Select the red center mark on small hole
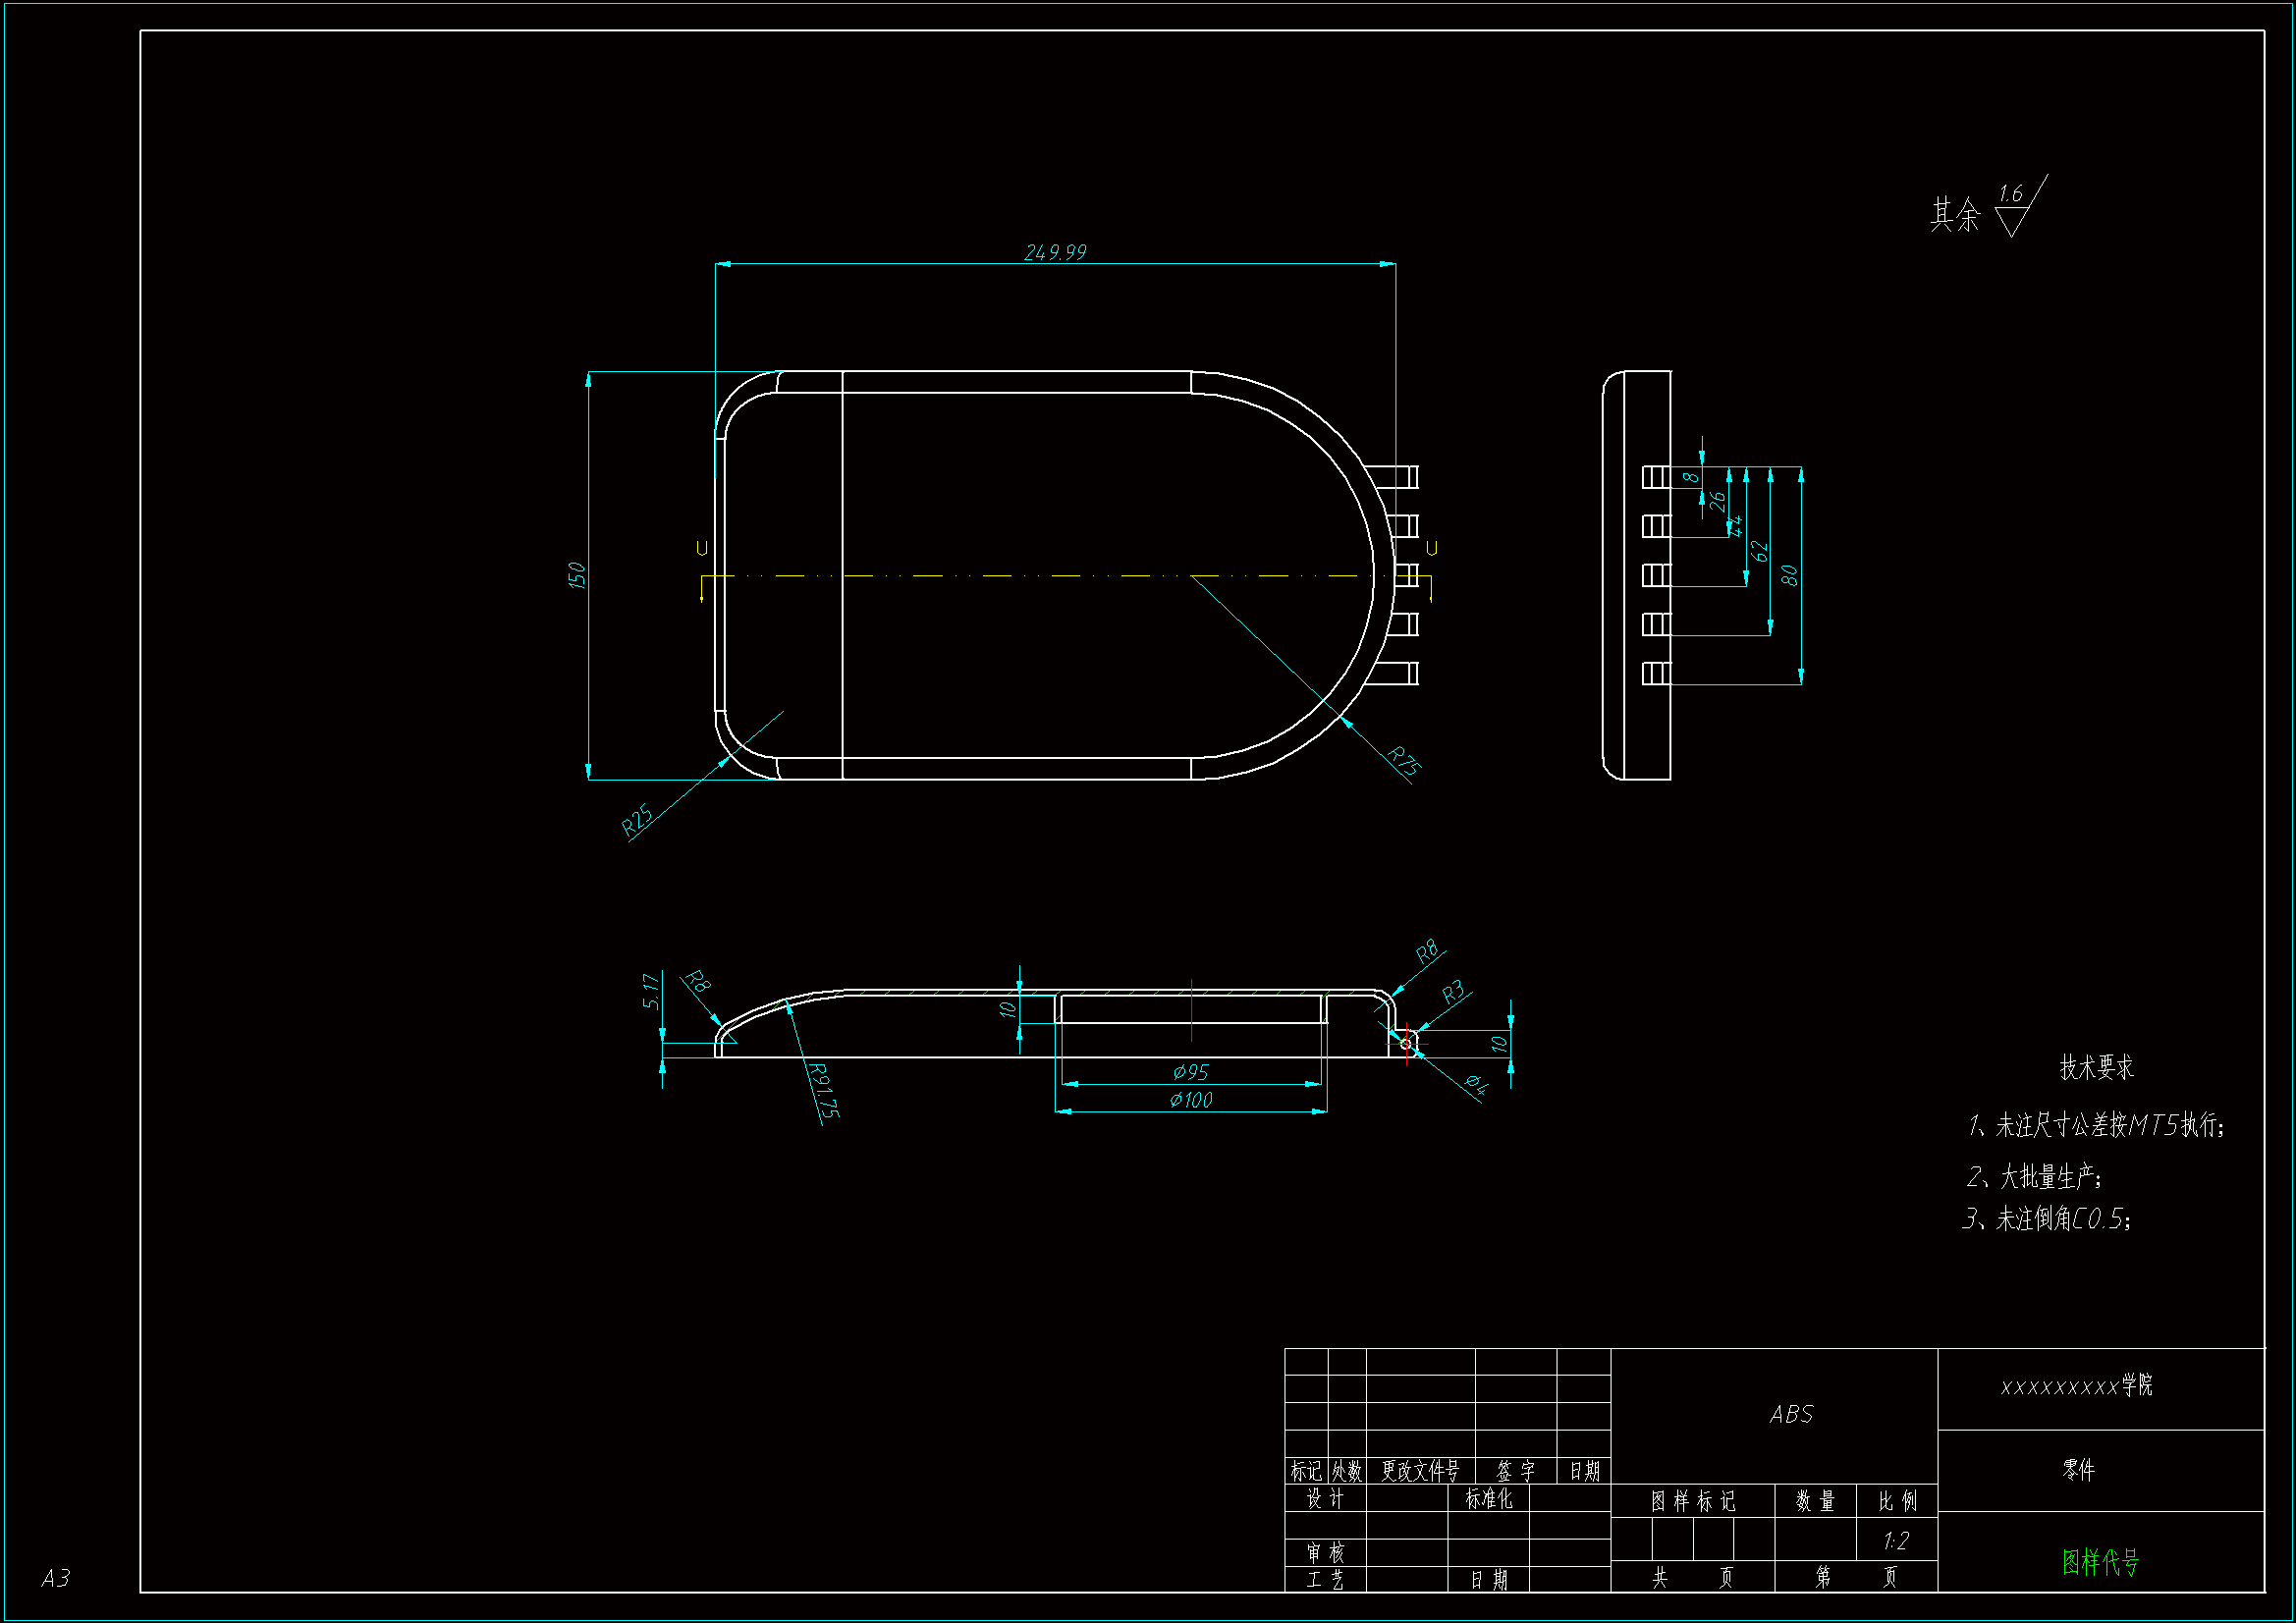2296x1623 pixels. [1406, 1043]
